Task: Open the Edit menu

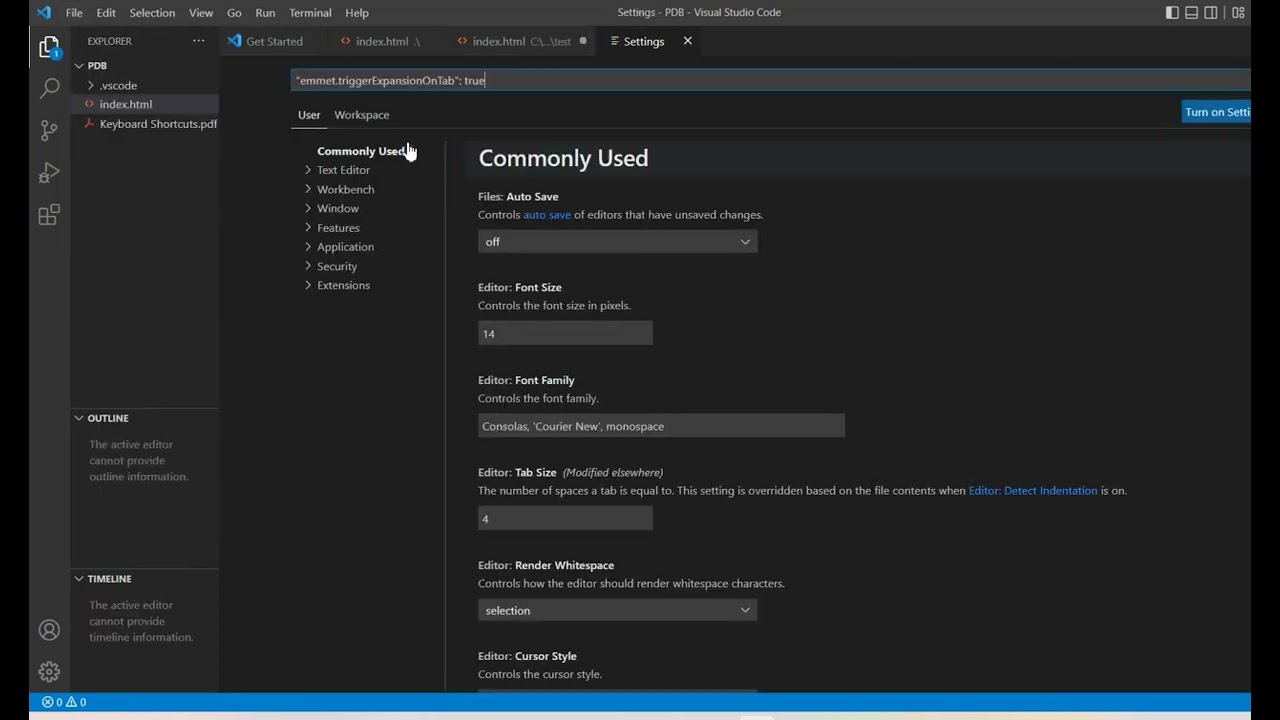Action: point(106,13)
